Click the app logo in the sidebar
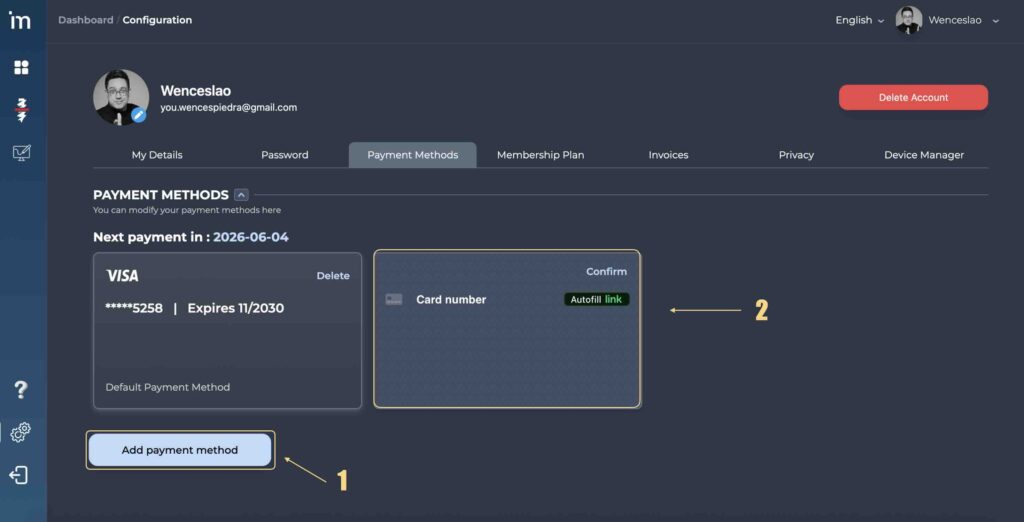The image size is (1024, 522). [x=20, y=21]
